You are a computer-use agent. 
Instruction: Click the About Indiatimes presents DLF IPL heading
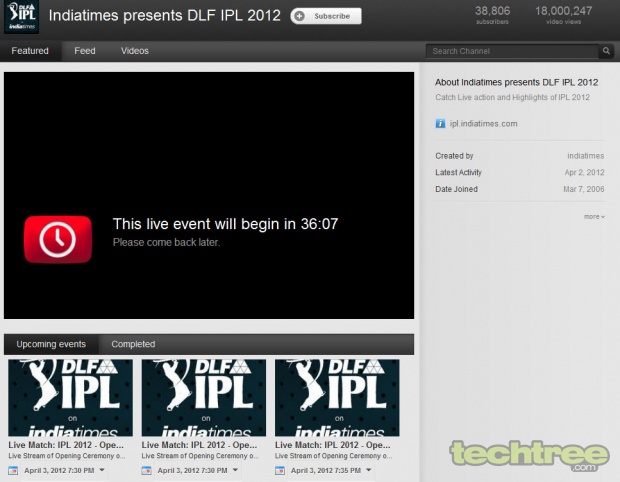516,82
